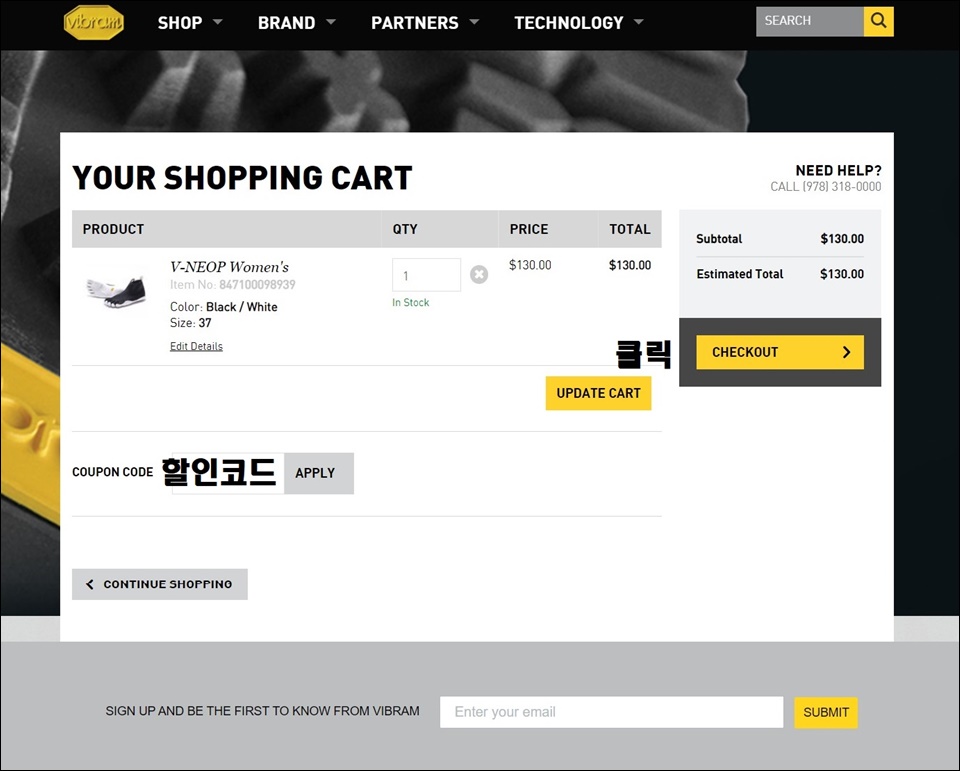Click the yellow search magnifier icon
Image resolution: width=960 pixels, height=771 pixels.
pos(879,21)
